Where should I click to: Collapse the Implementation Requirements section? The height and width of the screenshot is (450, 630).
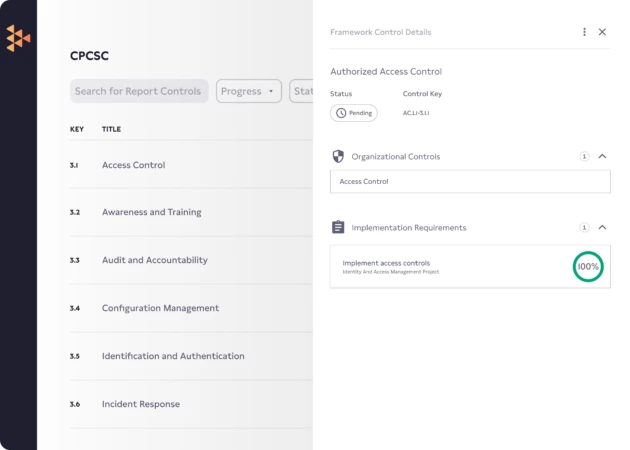[x=602, y=228]
